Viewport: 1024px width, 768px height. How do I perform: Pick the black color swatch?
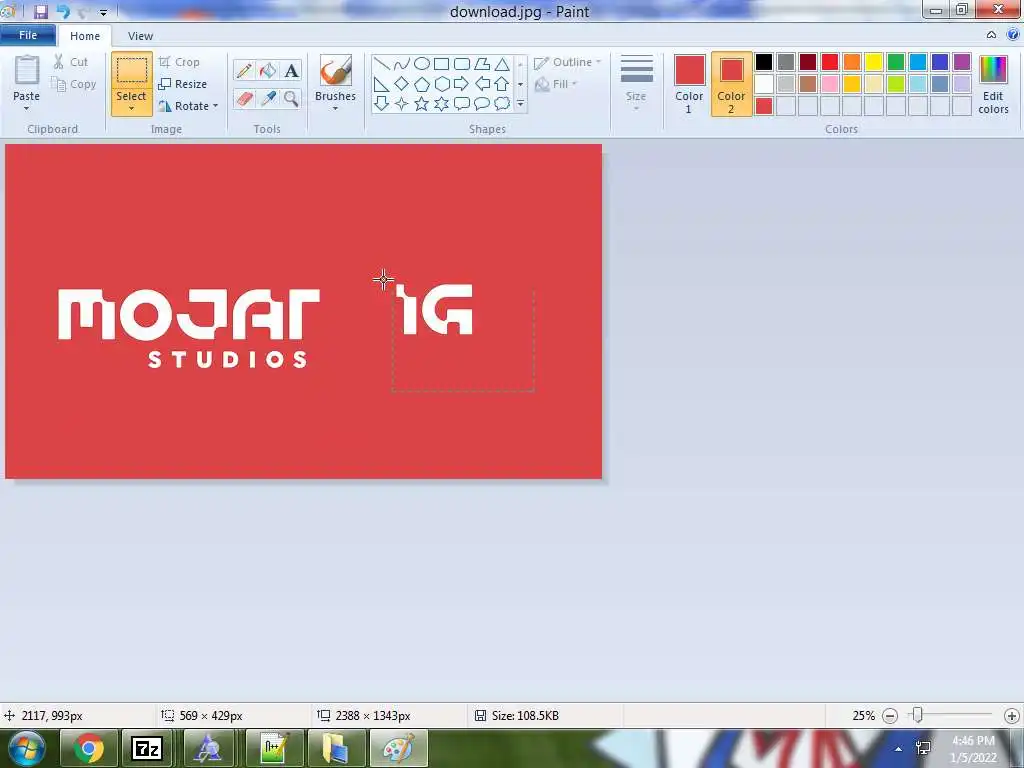click(764, 62)
